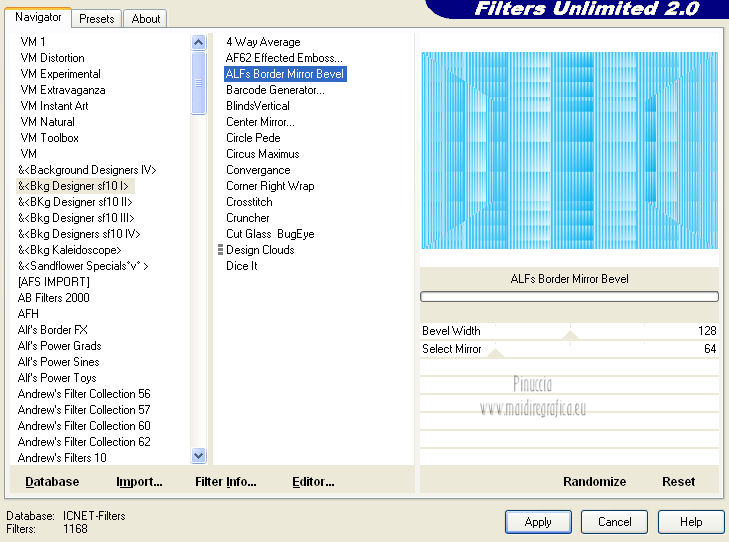This screenshot has height=542, width=729.
Task: Choose the 4 Way Average filter
Action: click(263, 42)
